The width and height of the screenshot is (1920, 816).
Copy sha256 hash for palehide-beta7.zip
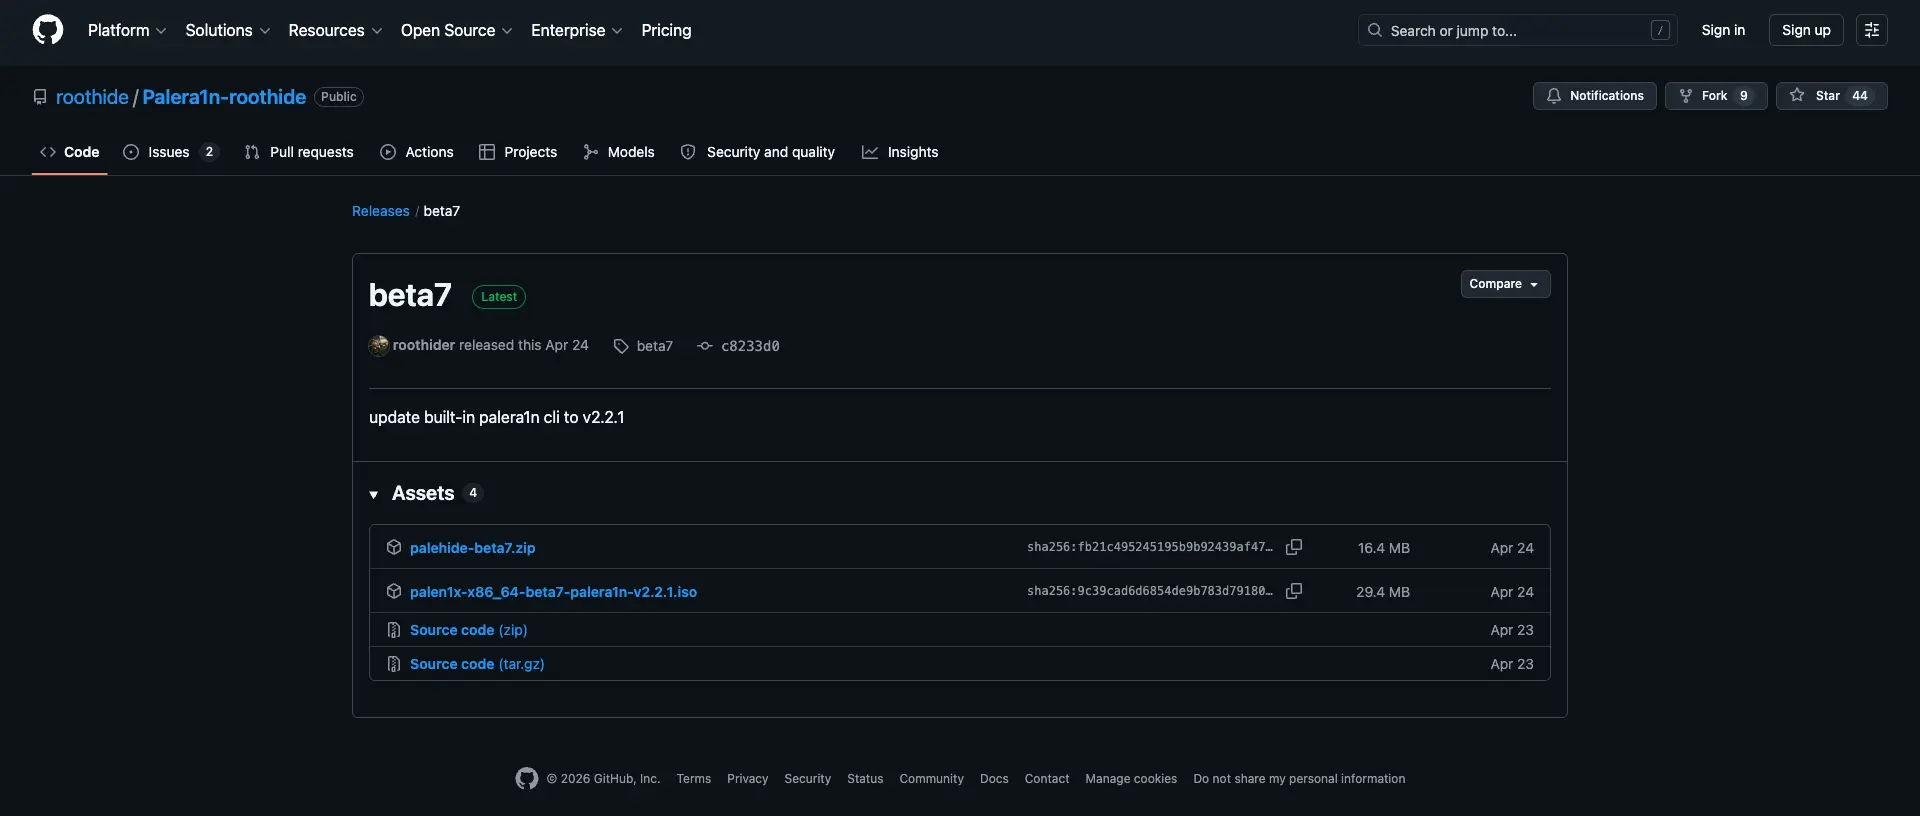(x=1293, y=547)
